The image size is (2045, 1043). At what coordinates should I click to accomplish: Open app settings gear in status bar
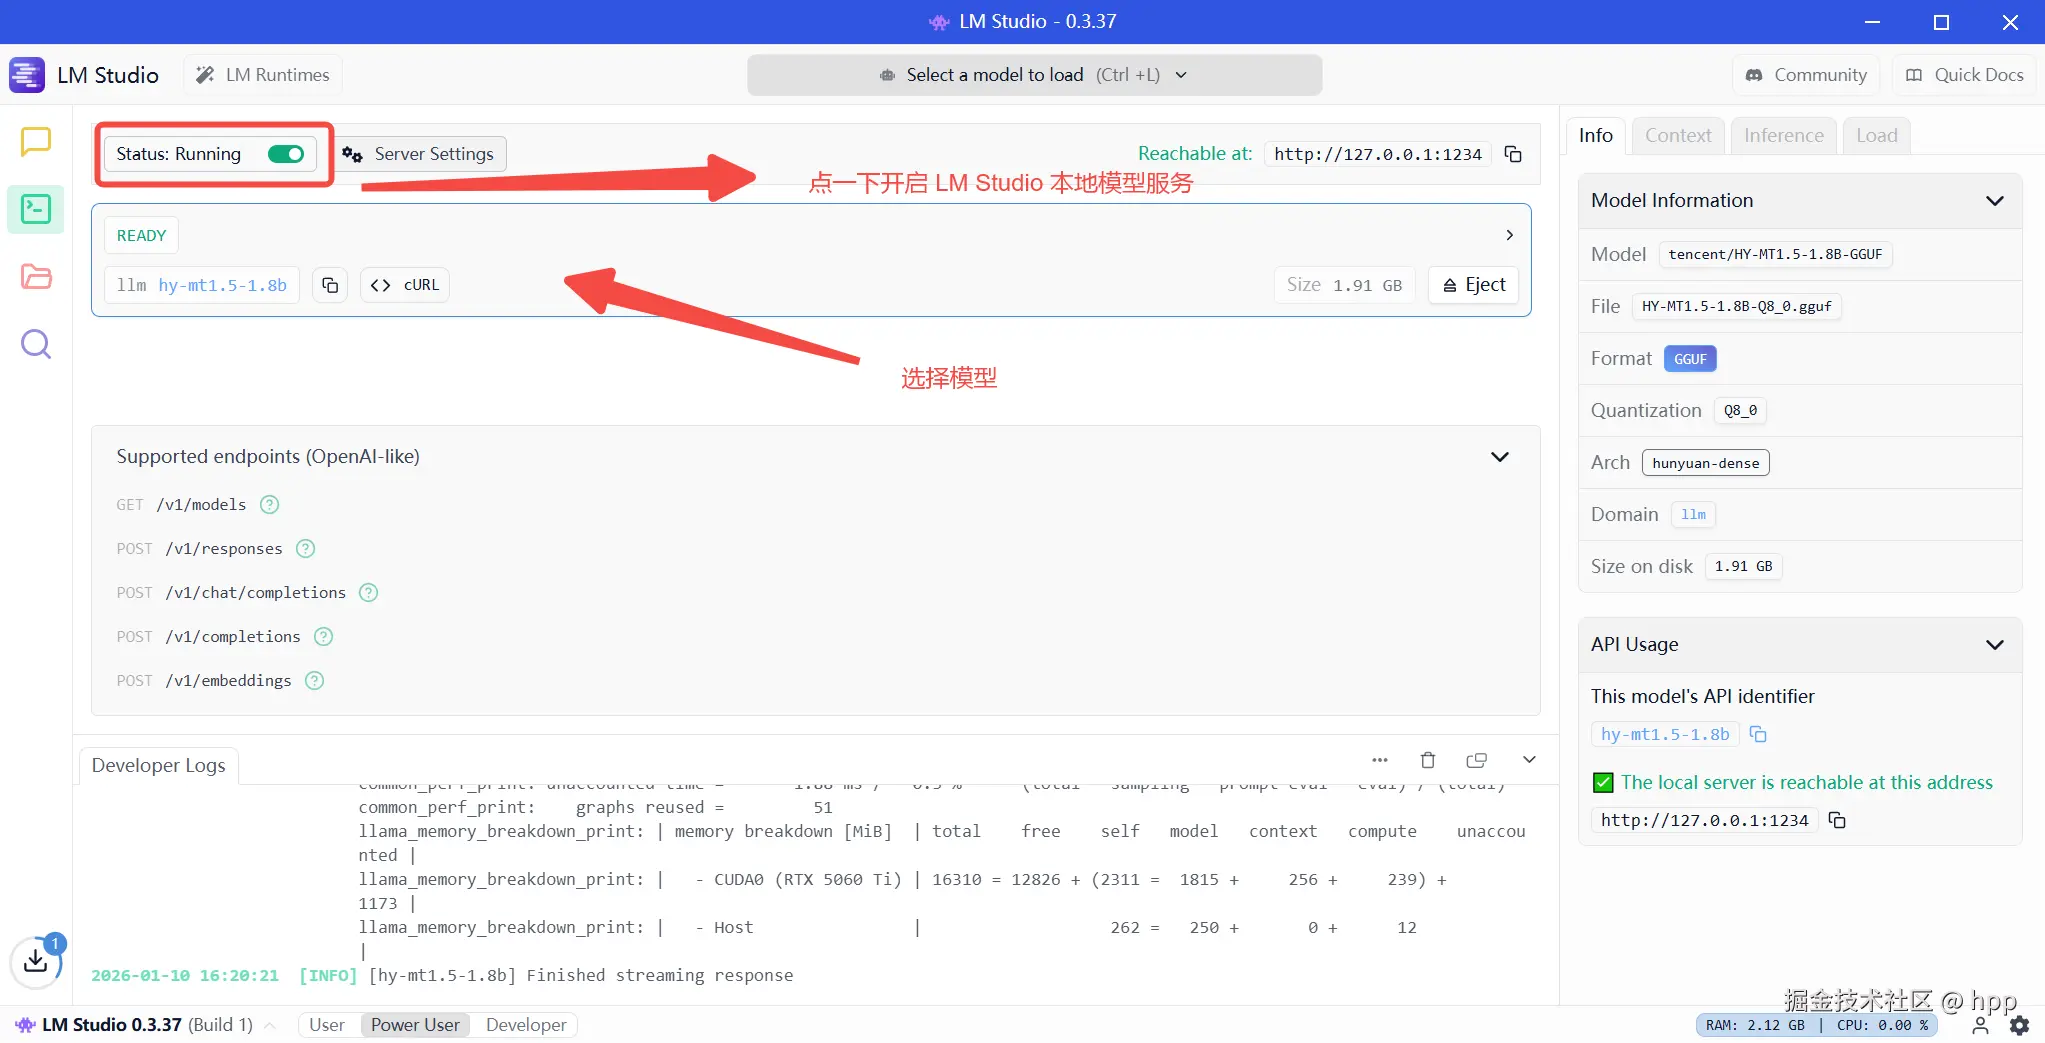(2020, 1025)
